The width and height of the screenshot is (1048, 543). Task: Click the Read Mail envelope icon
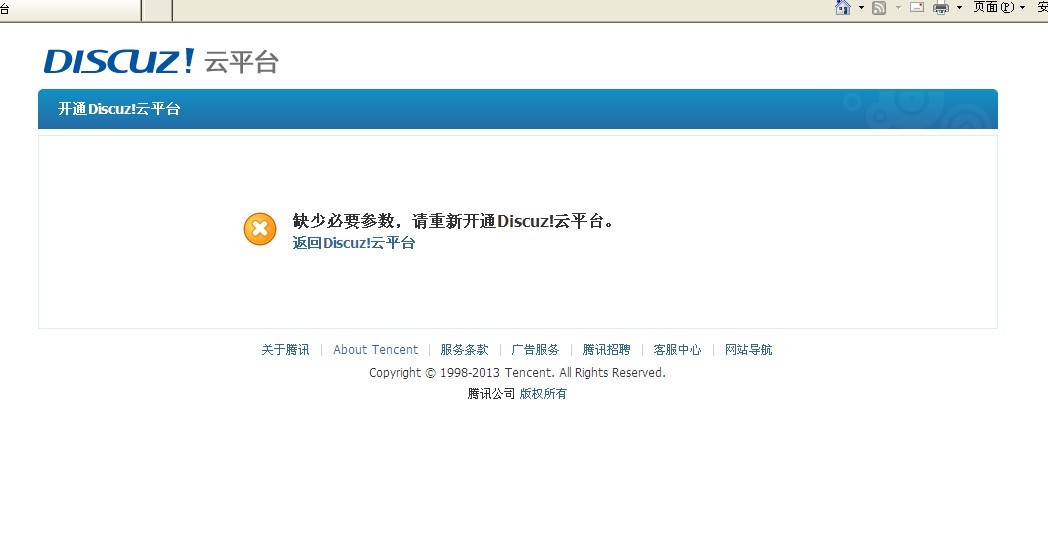click(917, 7)
